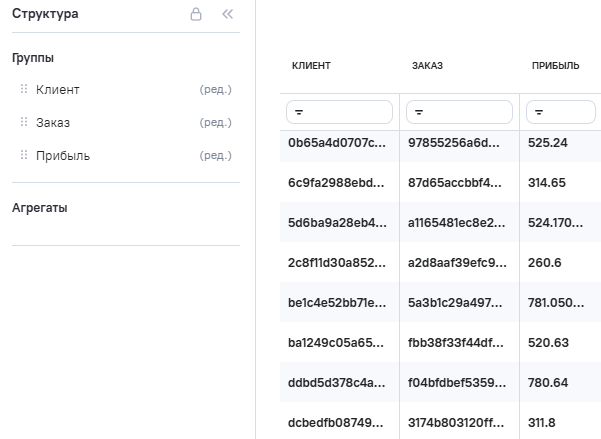Click the filter icon in Клиент column

click(298, 112)
